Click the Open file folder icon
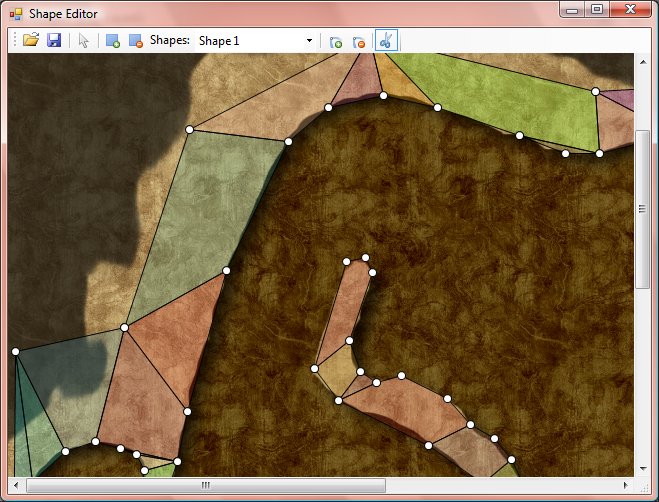This screenshot has height=502, width=659. tap(31, 41)
